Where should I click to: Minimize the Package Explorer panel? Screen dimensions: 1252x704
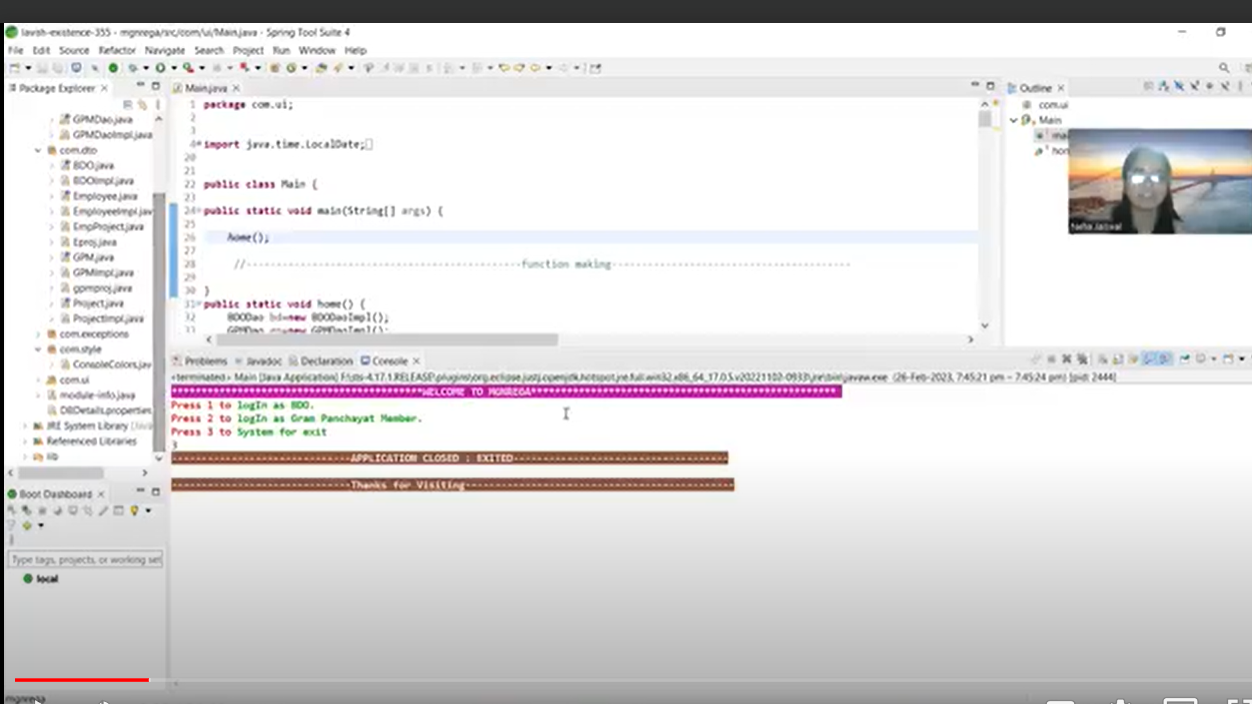pyautogui.click(x=141, y=87)
